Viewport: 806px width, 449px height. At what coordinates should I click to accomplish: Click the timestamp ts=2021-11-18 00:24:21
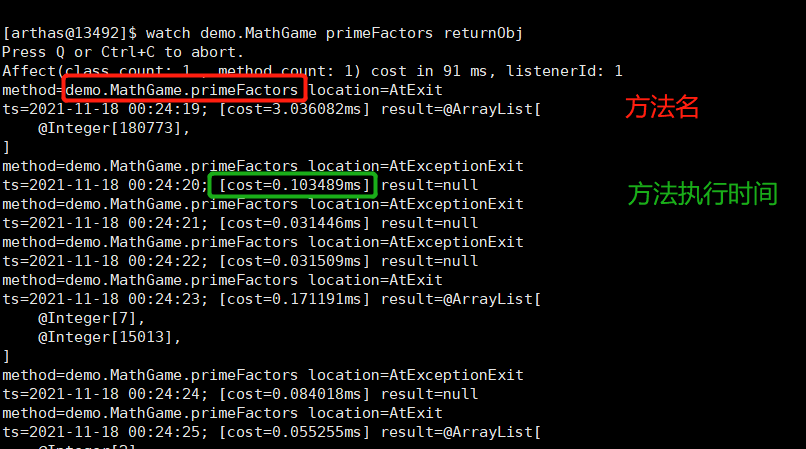pos(103,223)
